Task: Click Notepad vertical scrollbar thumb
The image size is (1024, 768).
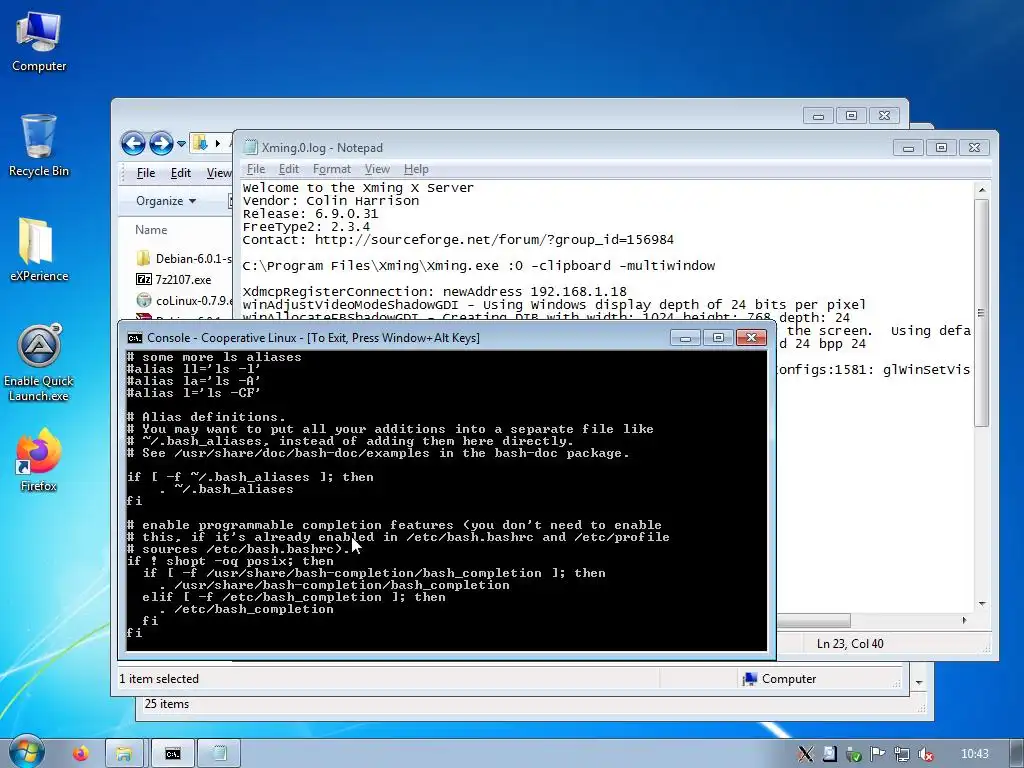Action: click(x=982, y=313)
